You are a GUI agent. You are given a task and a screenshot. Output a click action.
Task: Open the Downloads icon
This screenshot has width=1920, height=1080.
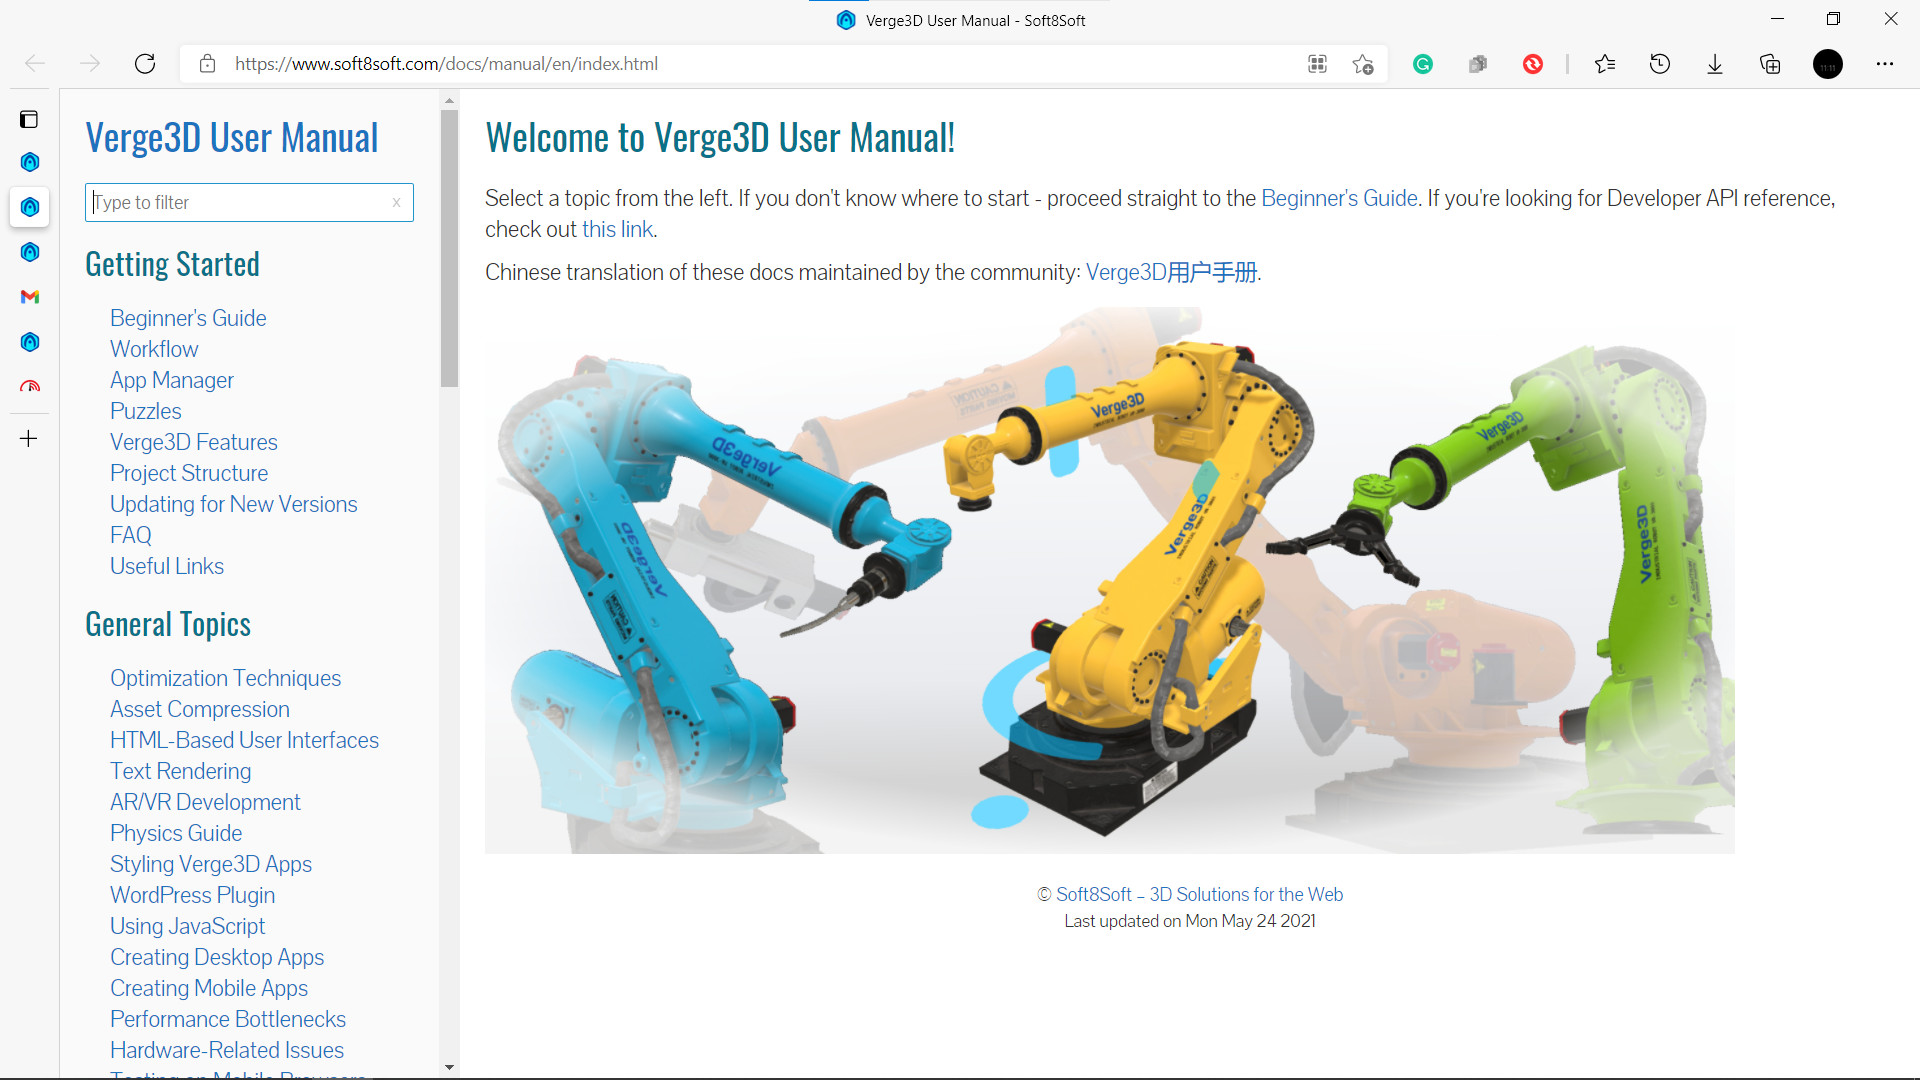click(1715, 64)
